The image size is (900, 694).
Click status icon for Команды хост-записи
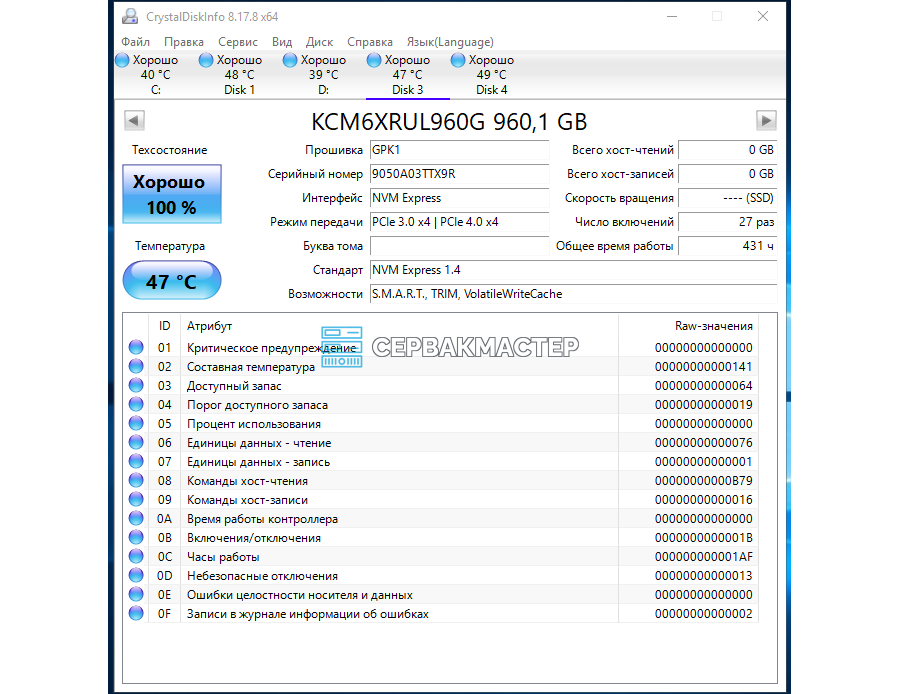click(x=136, y=499)
